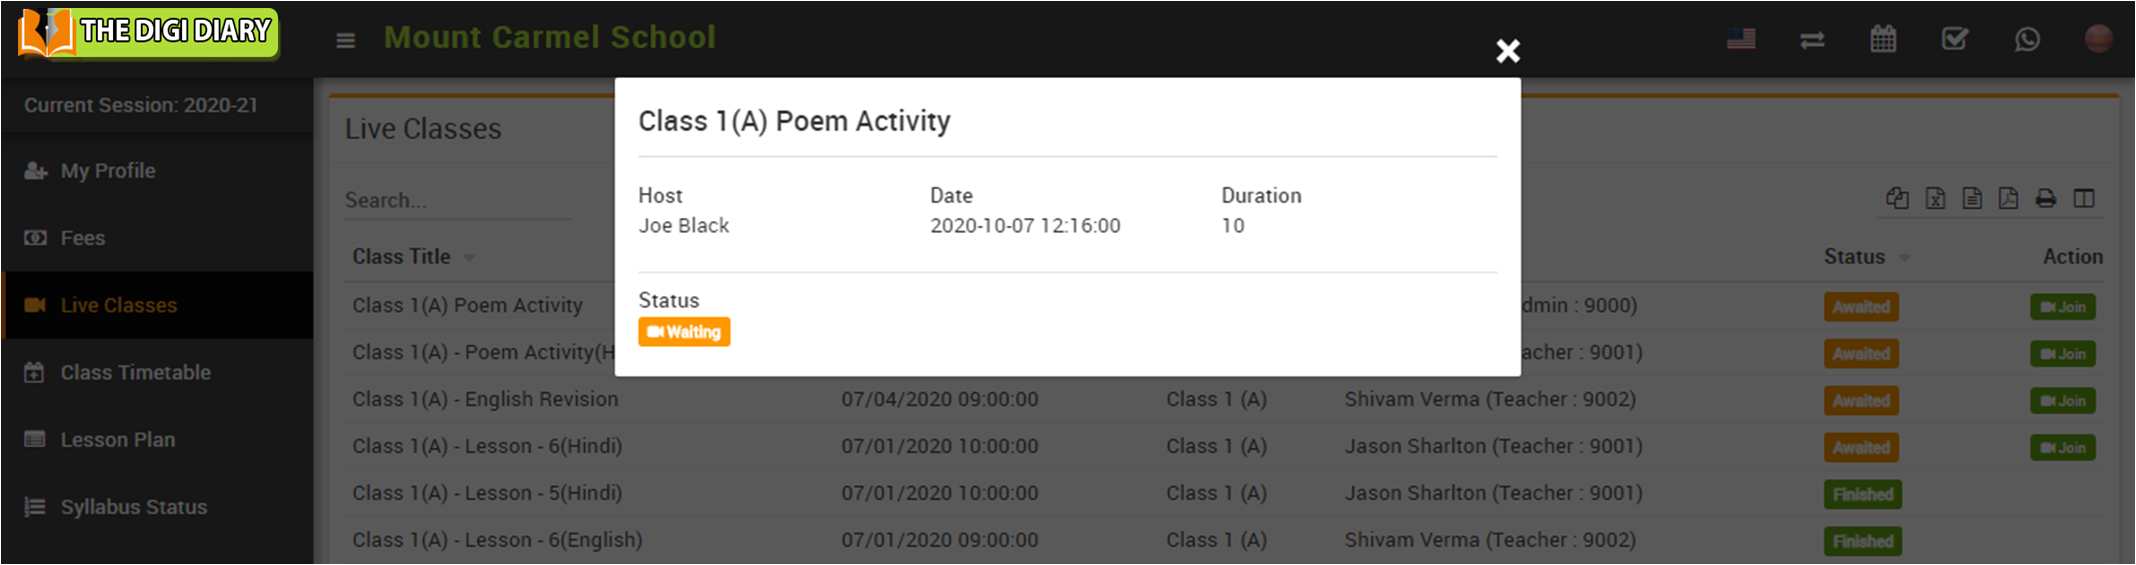Export table to Excel
The image size is (2136, 565).
1935,198
